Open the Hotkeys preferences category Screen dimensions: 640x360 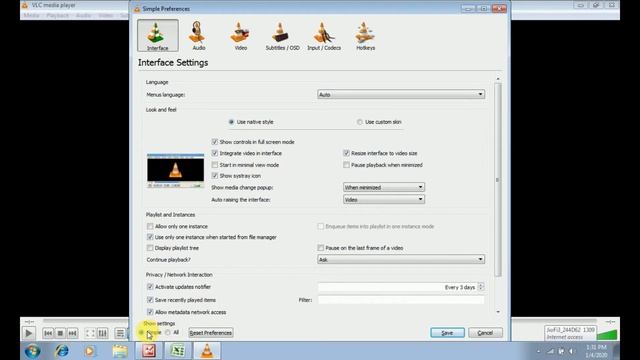coord(365,36)
